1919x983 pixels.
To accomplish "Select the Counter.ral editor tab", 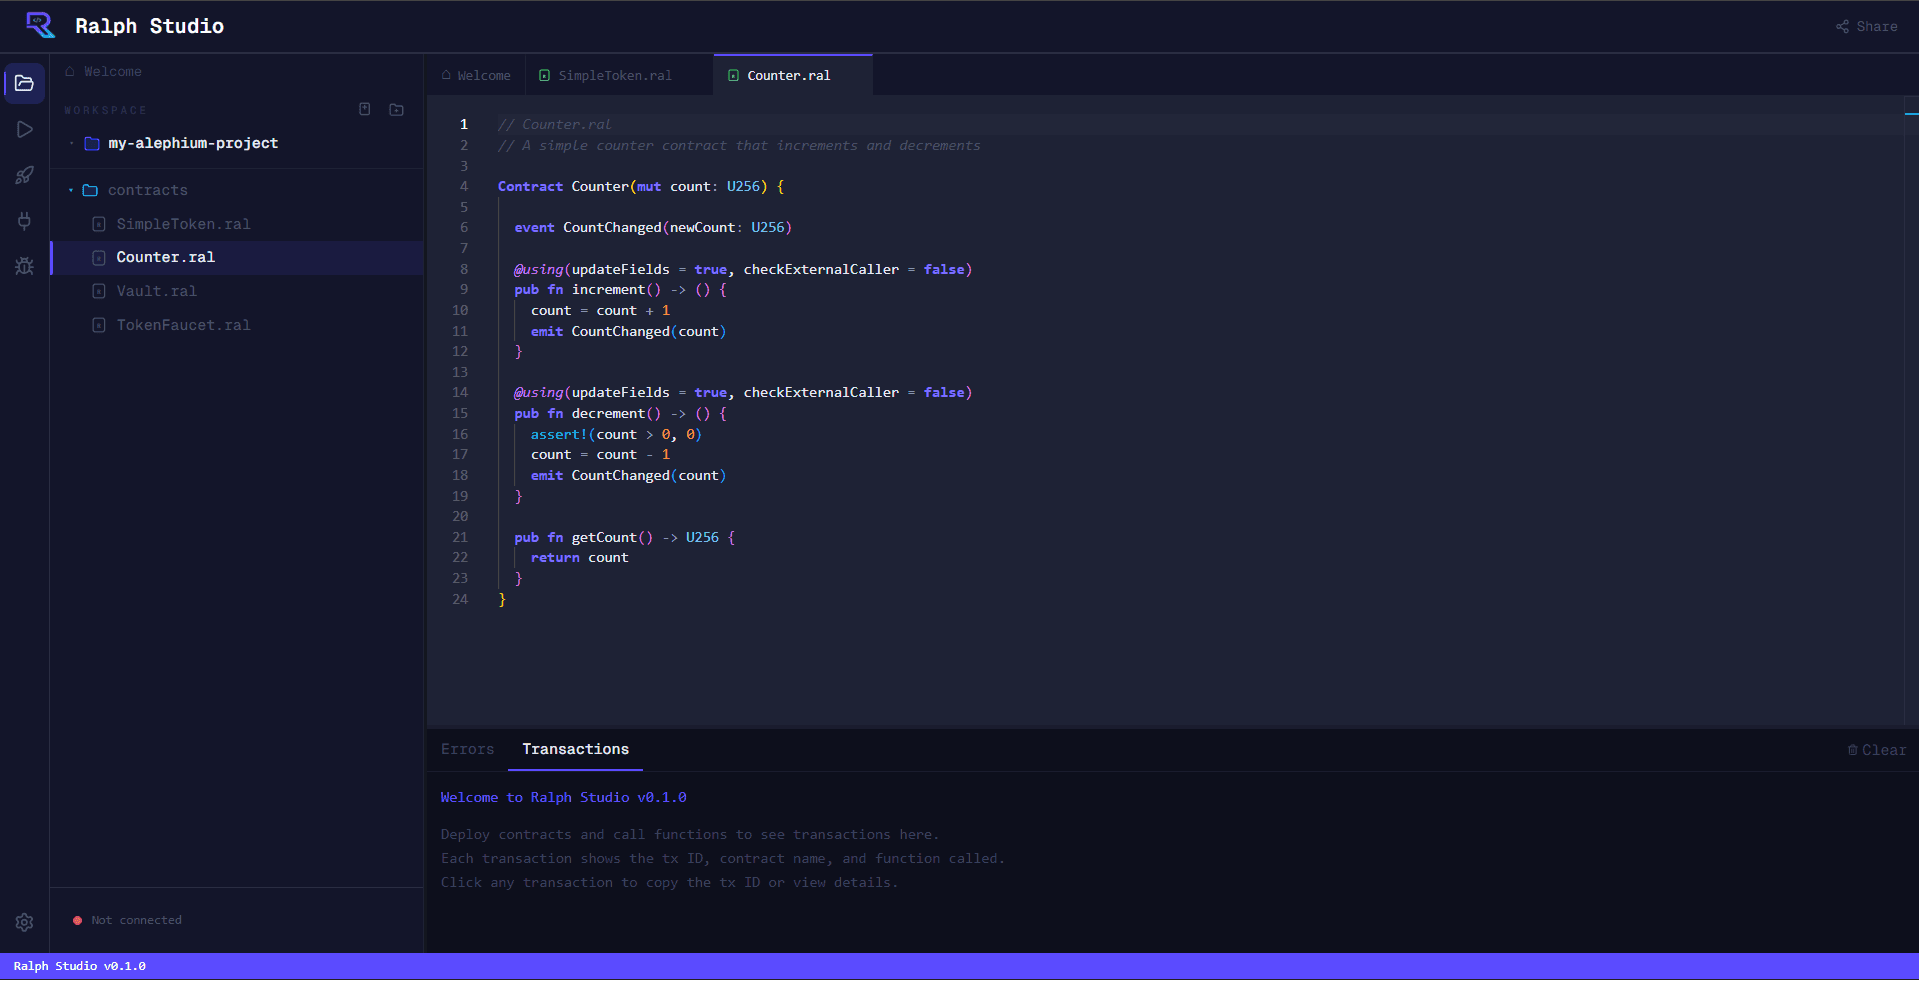I will [x=793, y=75].
